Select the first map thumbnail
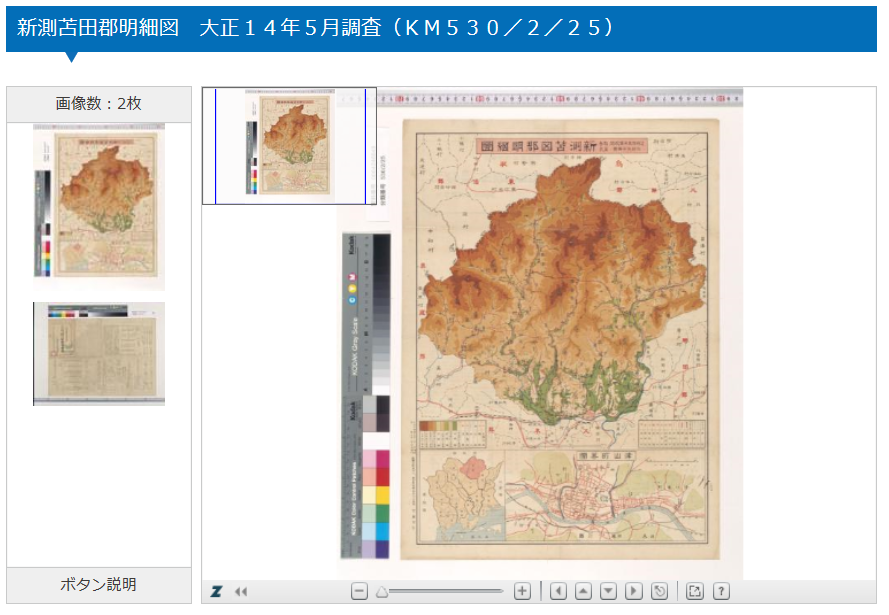889x615 pixels. pyautogui.click(x=99, y=207)
